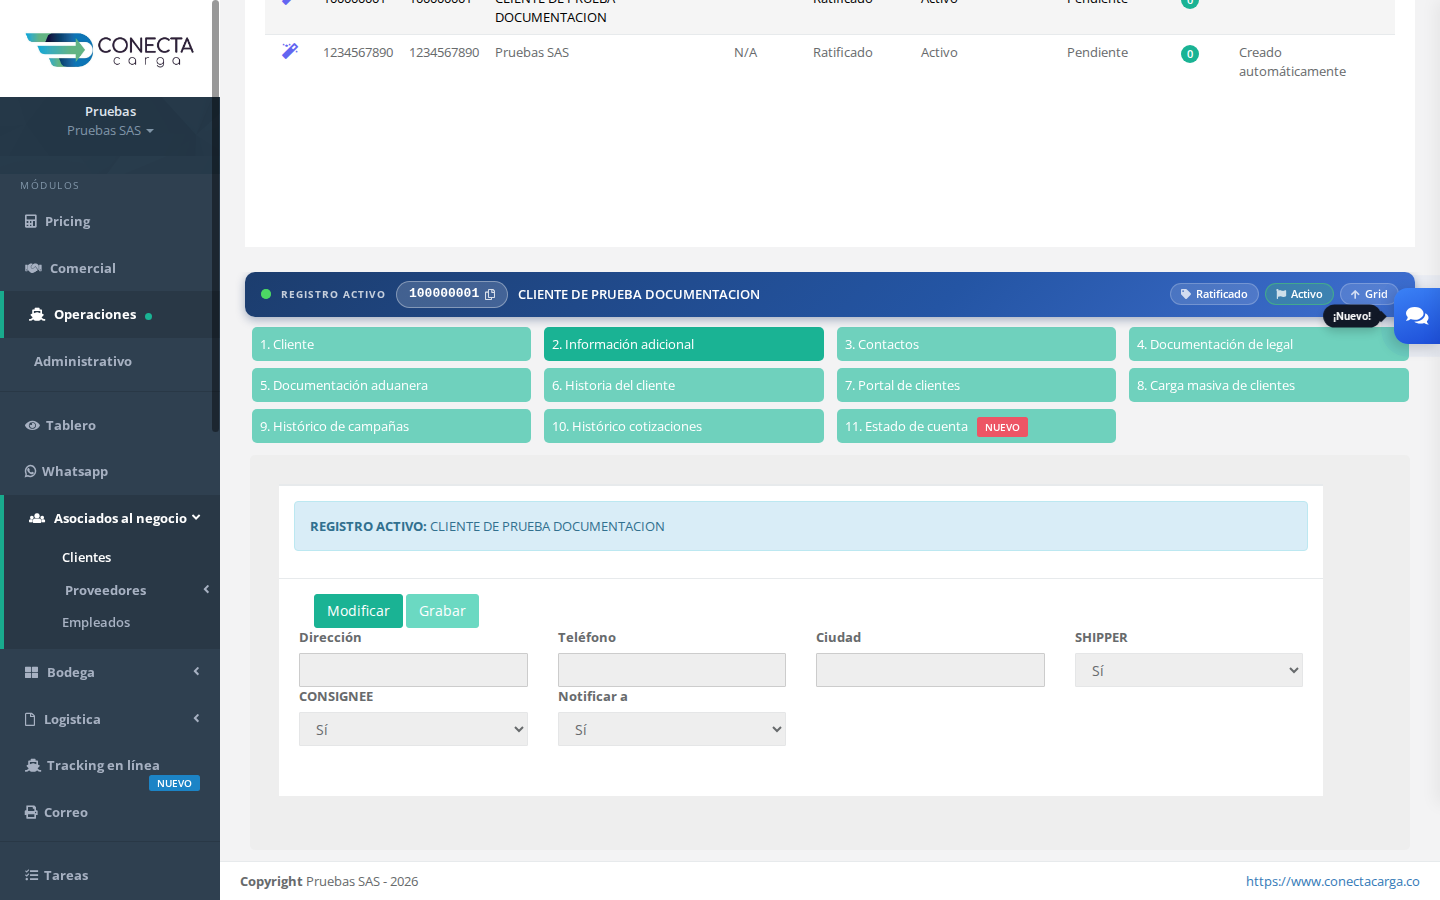This screenshot has width=1440, height=900.
Task: Click the Ciudad input field
Action: (930, 670)
